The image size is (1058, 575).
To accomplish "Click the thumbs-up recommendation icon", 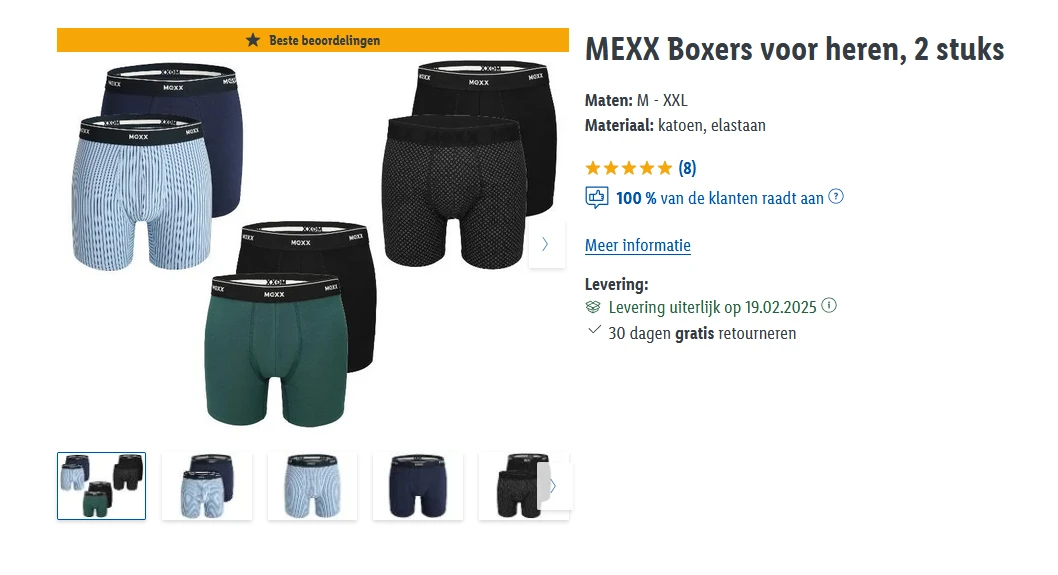I will (x=596, y=198).
